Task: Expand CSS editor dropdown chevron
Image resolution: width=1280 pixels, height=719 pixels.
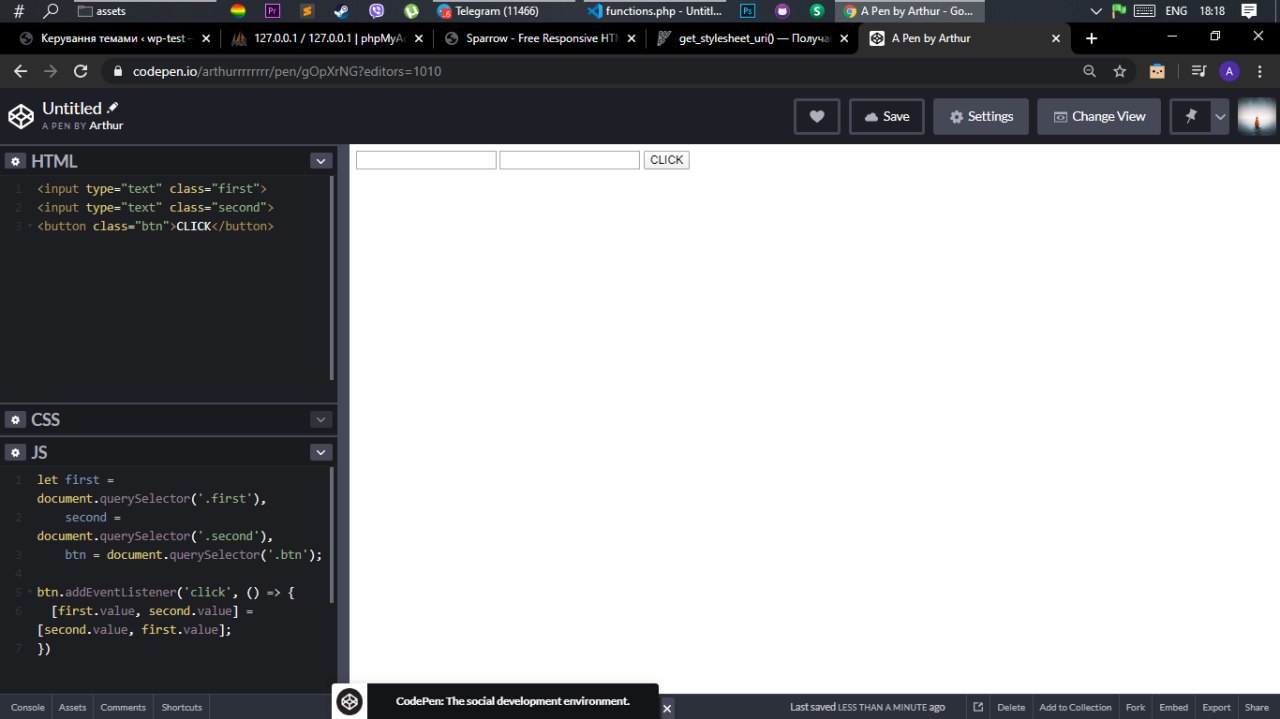Action: tap(320, 419)
